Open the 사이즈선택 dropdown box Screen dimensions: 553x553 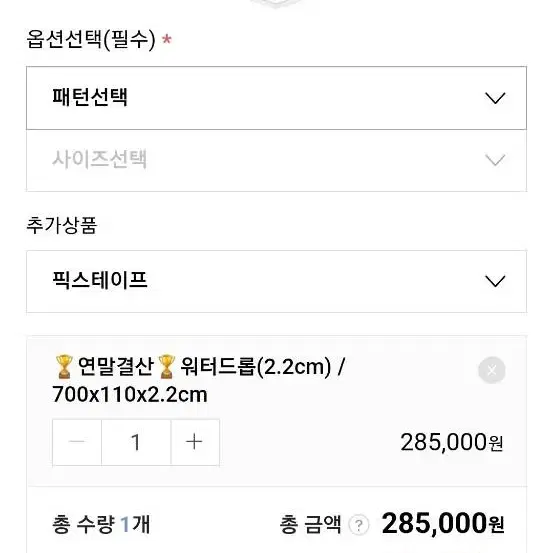pos(276,160)
